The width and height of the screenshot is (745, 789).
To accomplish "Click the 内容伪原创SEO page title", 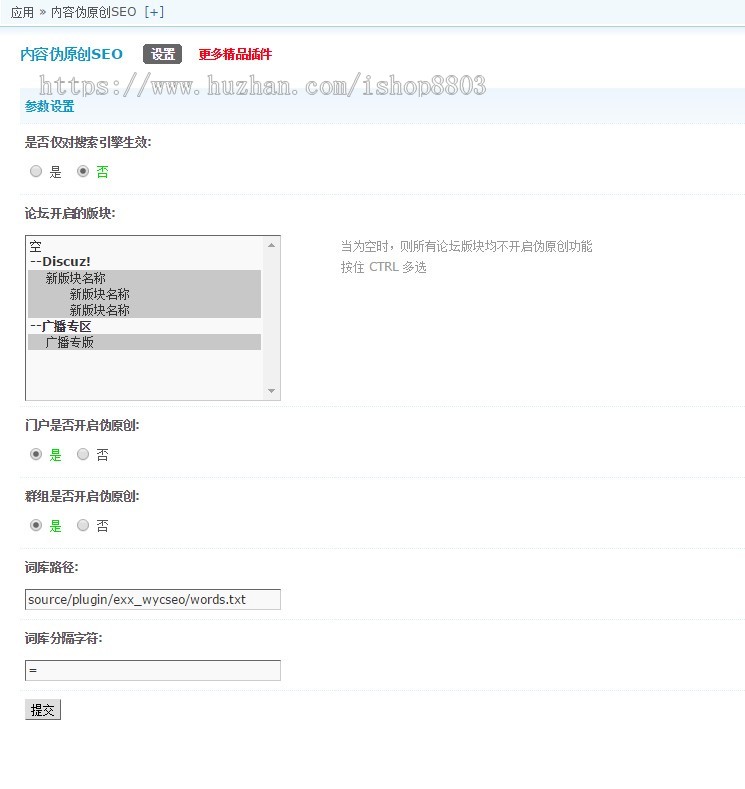I will [71, 54].
